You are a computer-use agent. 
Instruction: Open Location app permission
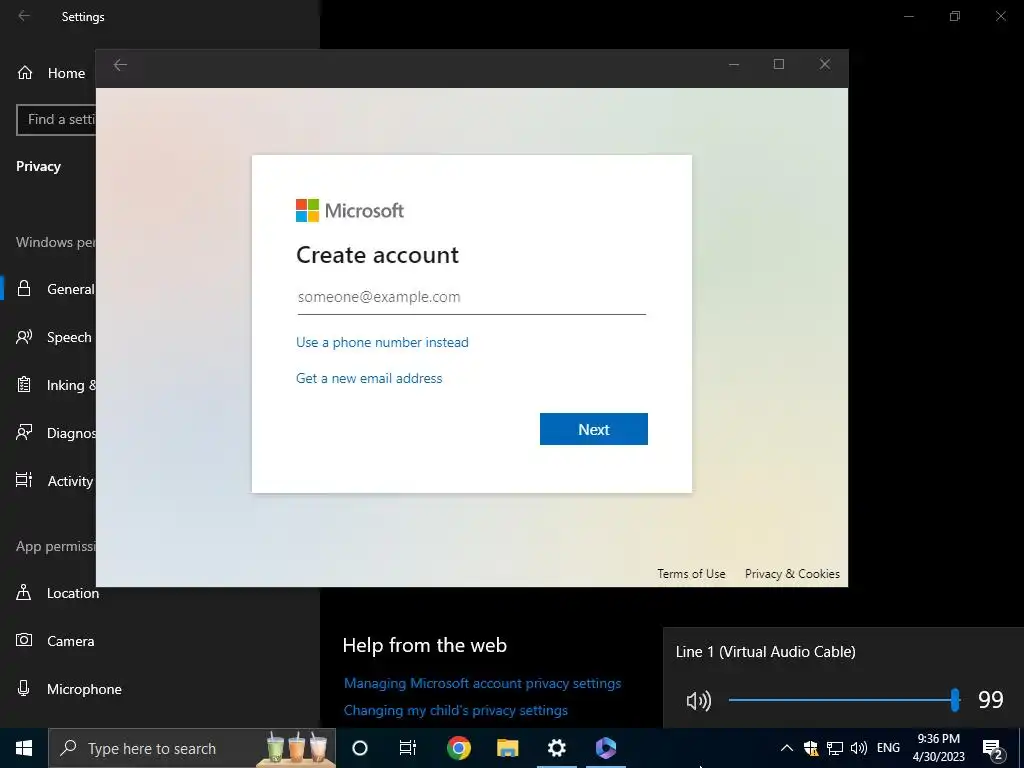(57, 593)
